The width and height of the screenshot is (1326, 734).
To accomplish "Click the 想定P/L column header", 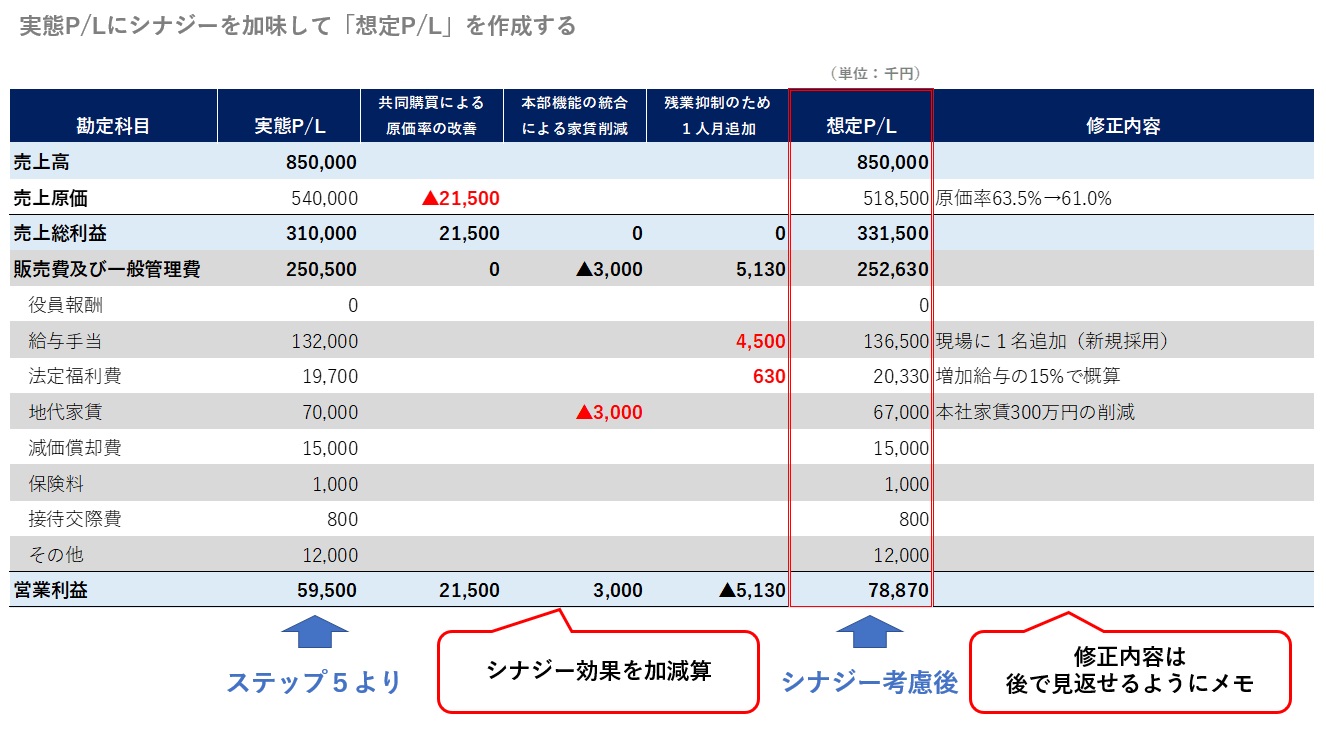I will pos(861,126).
